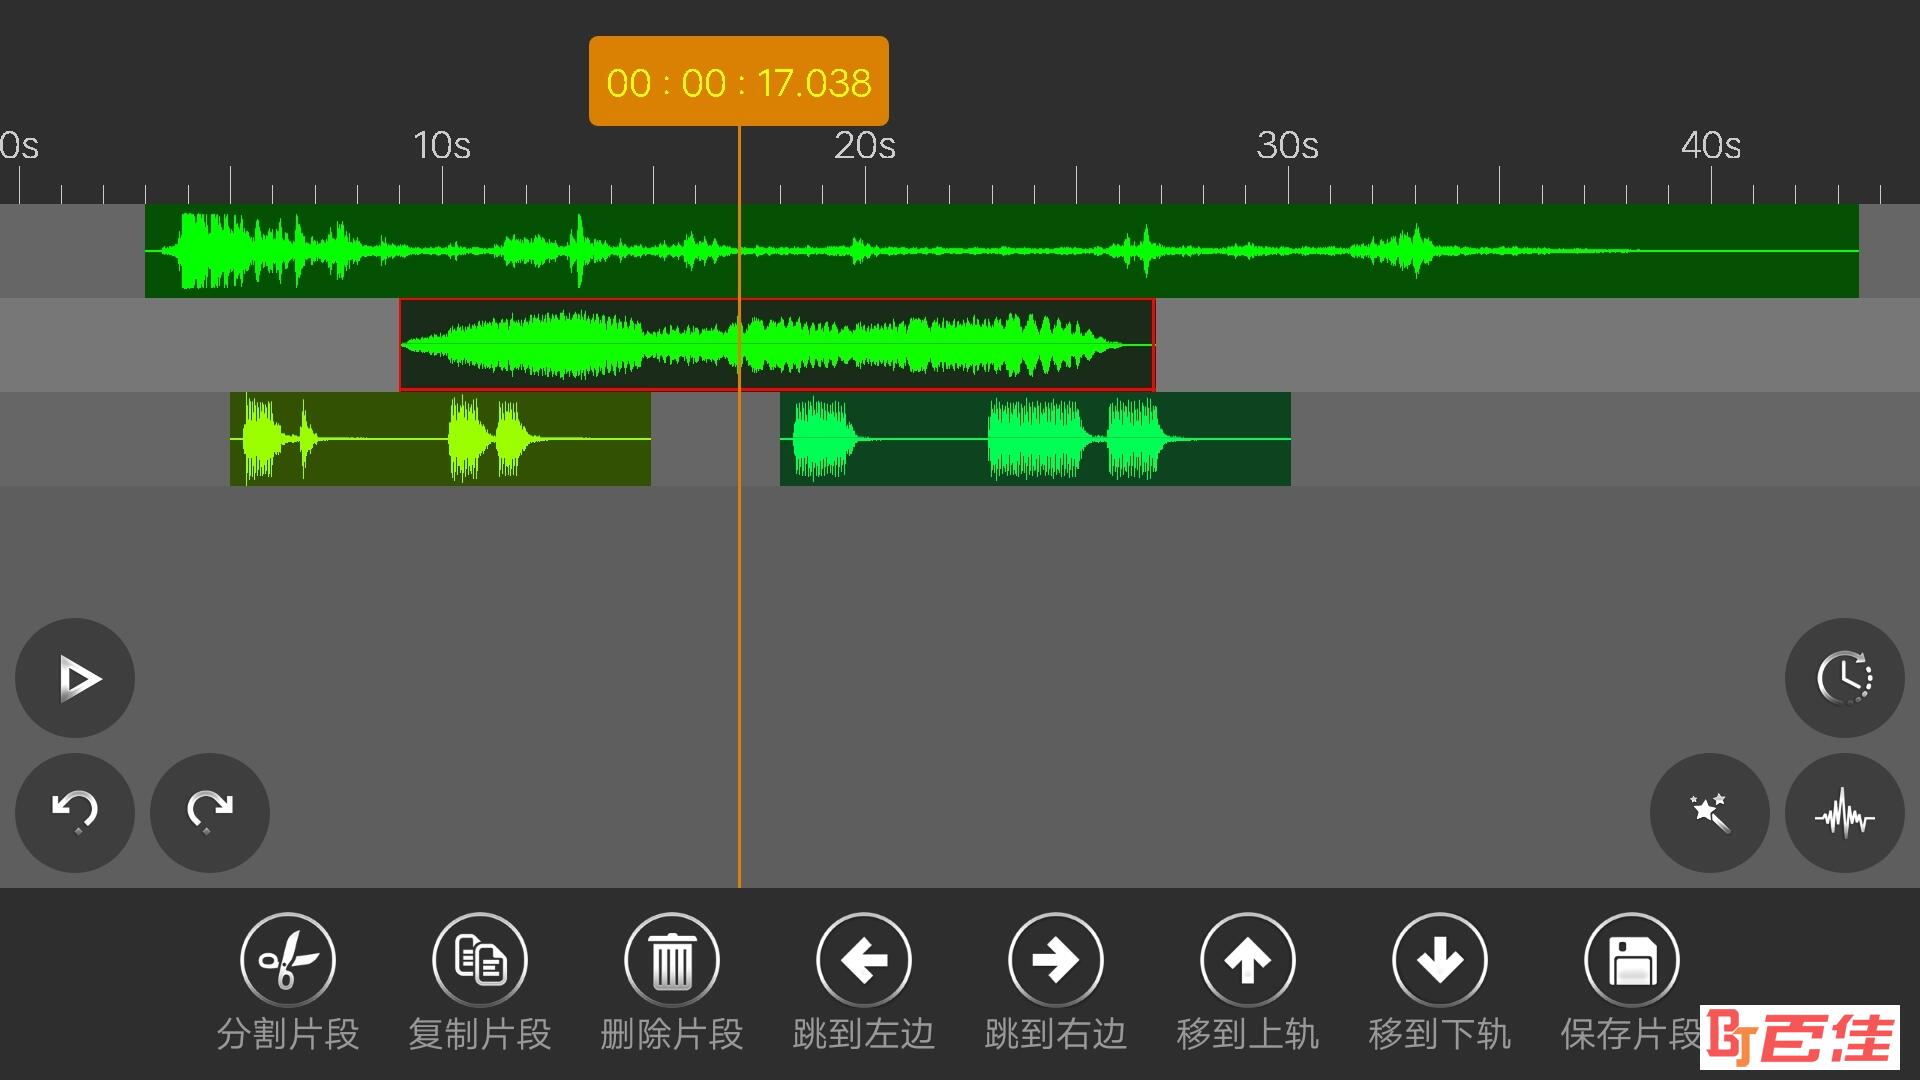Click the 0s mark on the time ruler
Image resolution: width=1920 pixels, height=1080 pixels.
19,146
